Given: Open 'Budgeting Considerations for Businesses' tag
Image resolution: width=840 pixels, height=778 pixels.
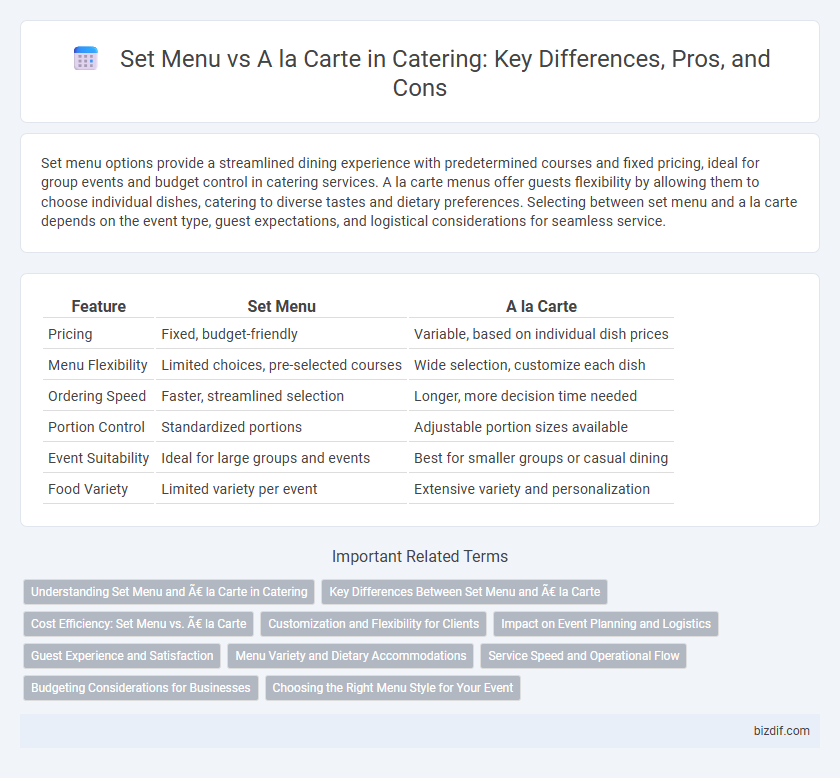Looking at the screenshot, I should tap(141, 687).
